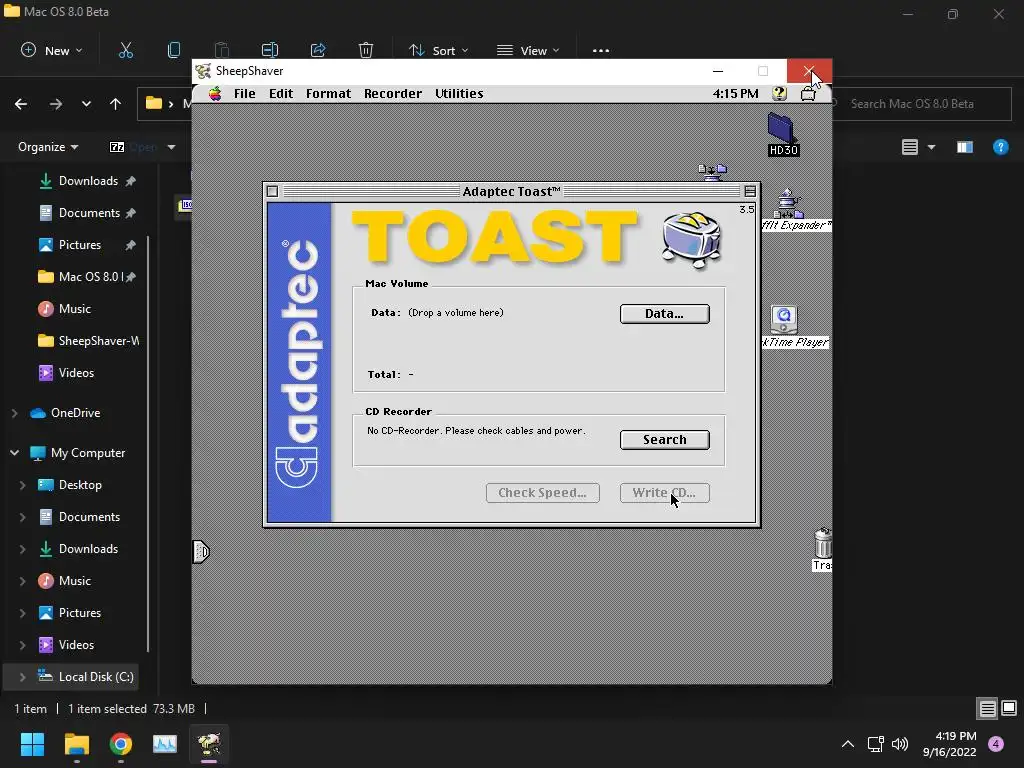Screen dimensions: 1024x768
Task: Click the Cut scissors icon in Explorer
Action: tap(125, 50)
